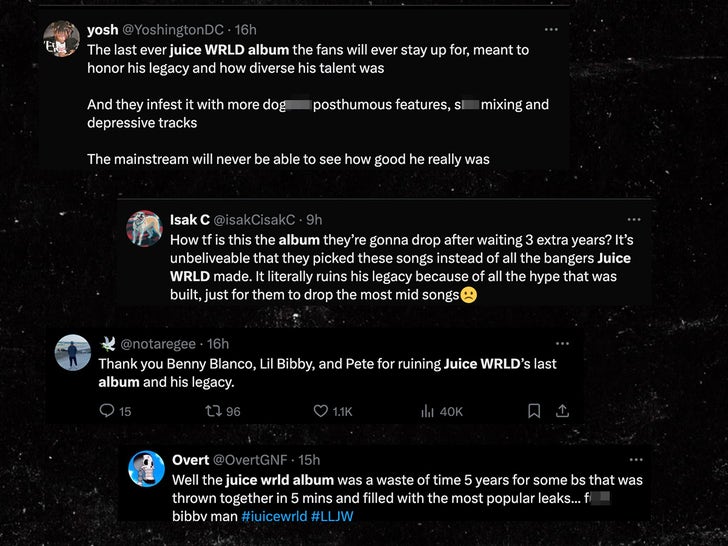728x546 pixels.
Task: Like the tweet with 1.1K likes
Action: pyautogui.click(x=321, y=411)
